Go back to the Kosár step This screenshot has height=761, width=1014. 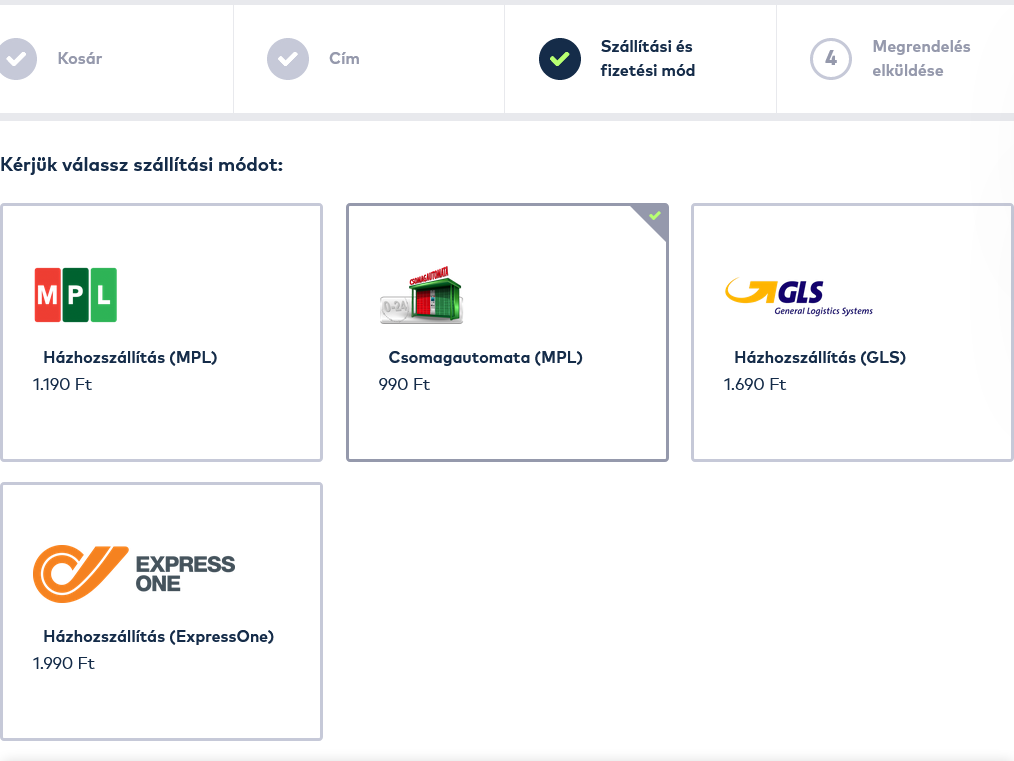point(80,59)
